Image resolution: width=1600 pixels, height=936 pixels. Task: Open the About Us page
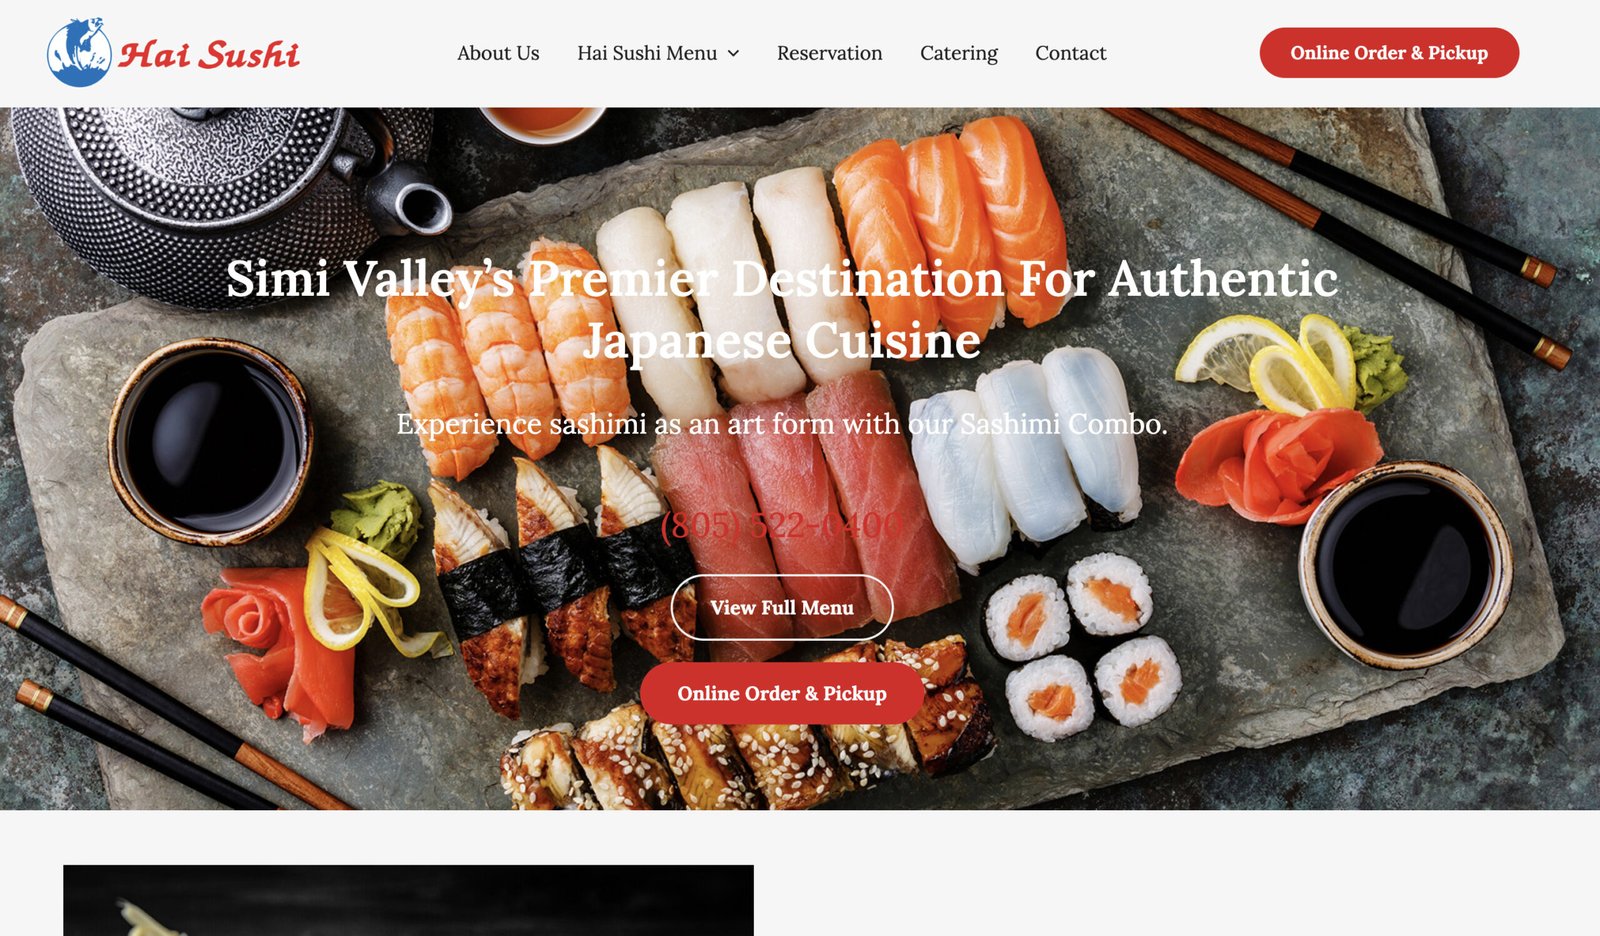tap(498, 53)
